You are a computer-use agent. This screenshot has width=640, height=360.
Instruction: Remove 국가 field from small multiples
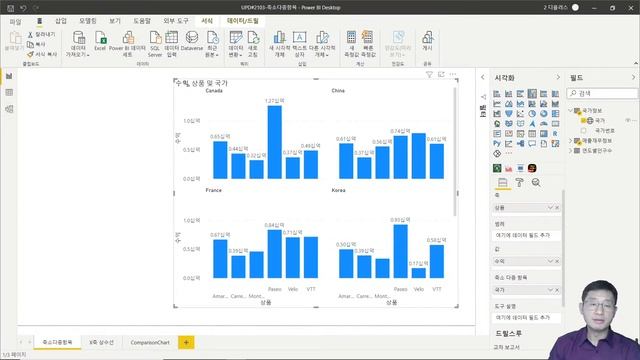pyautogui.click(x=557, y=290)
